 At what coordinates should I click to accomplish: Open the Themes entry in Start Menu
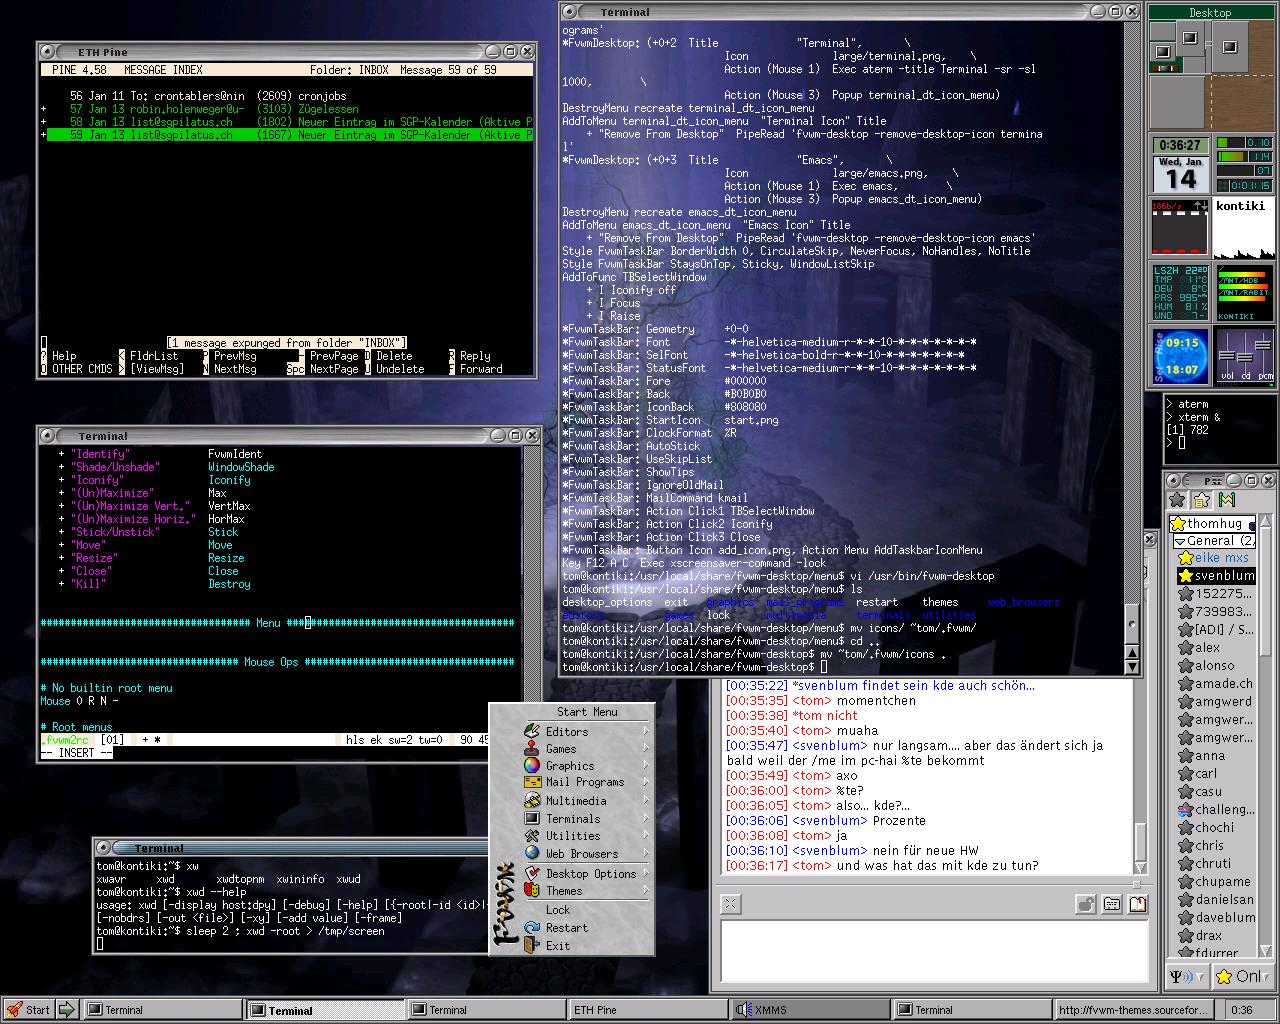pyautogui.click(x=564, y=891)
